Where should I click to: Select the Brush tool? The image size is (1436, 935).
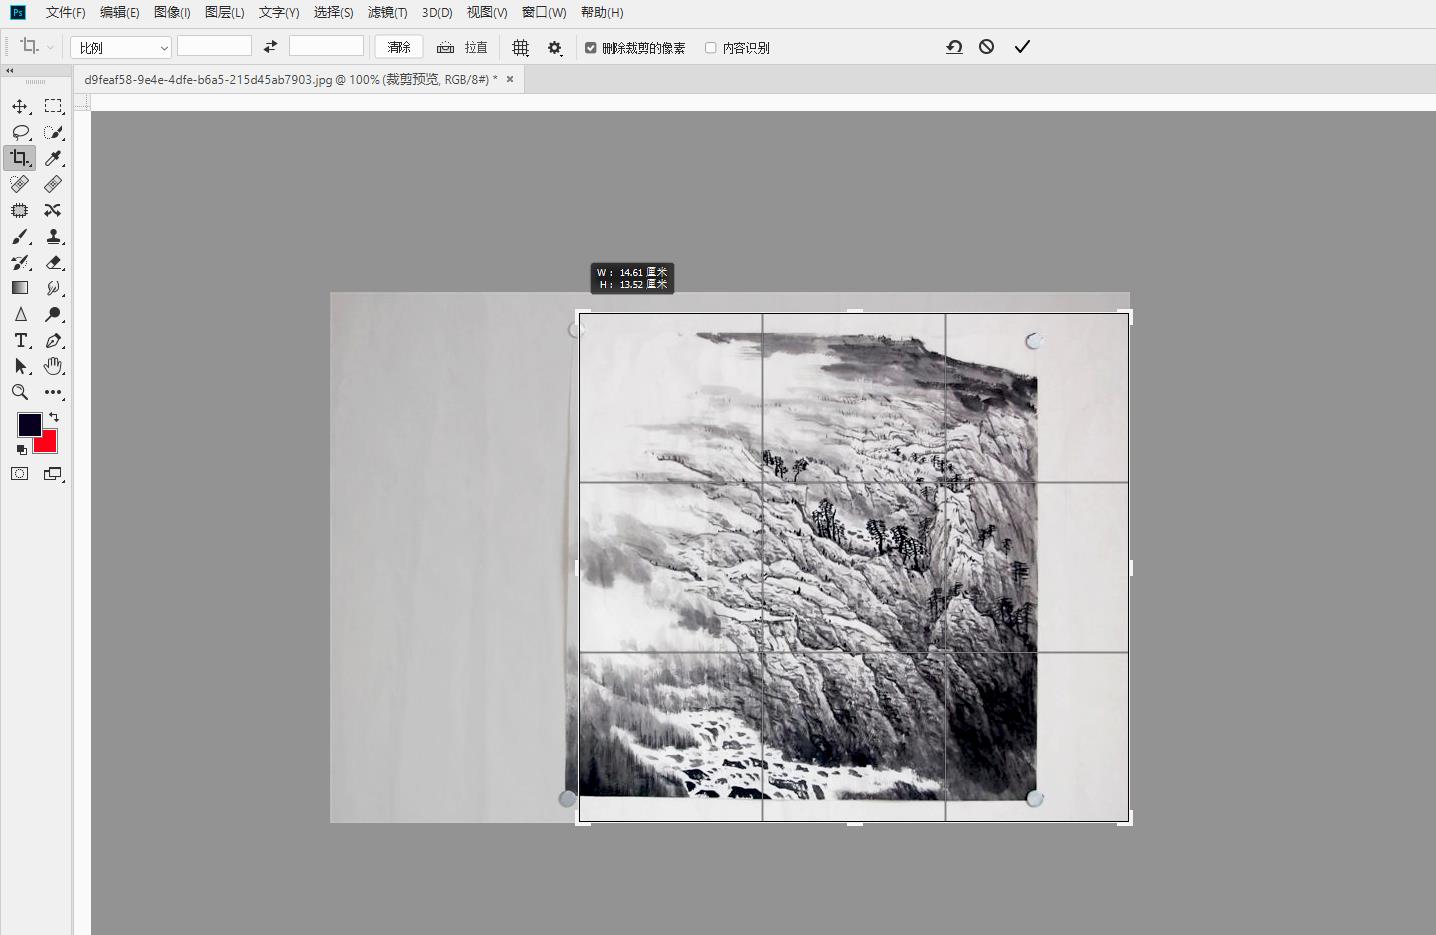click(20, 236)
